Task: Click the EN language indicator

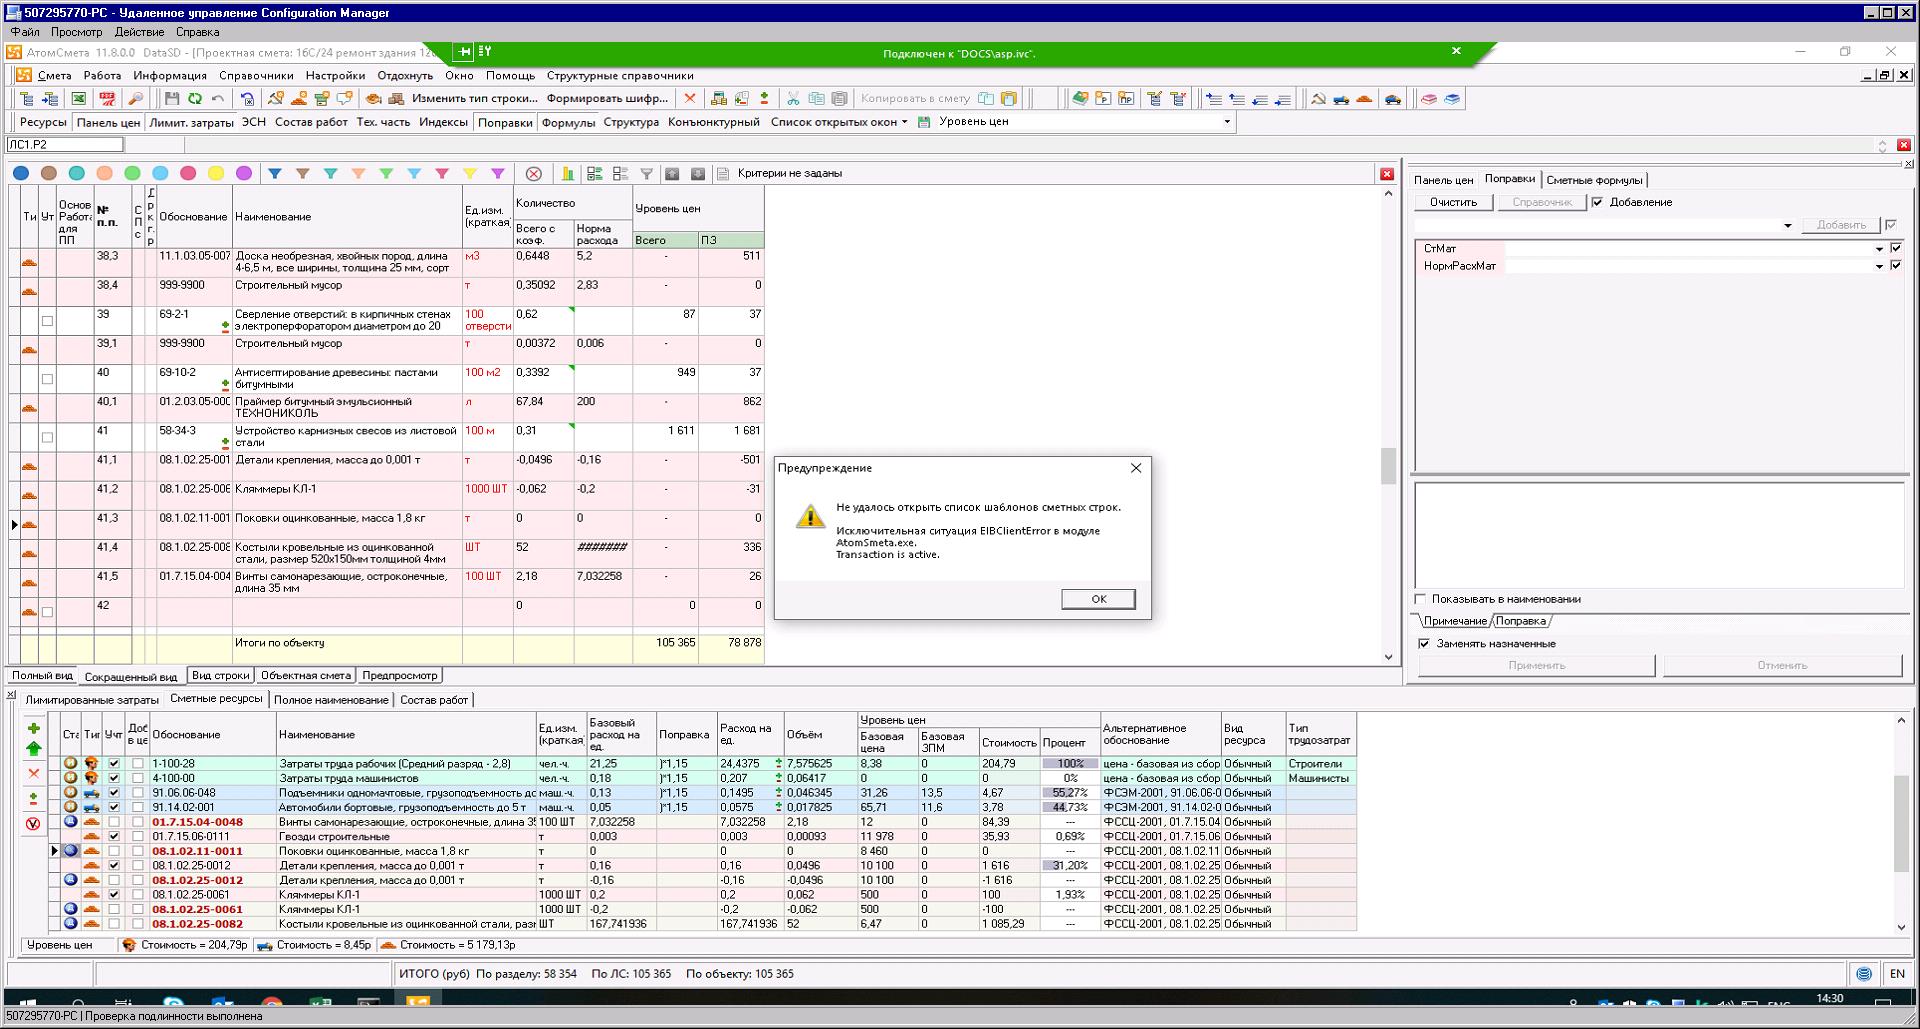Action: click(1896, 973)
